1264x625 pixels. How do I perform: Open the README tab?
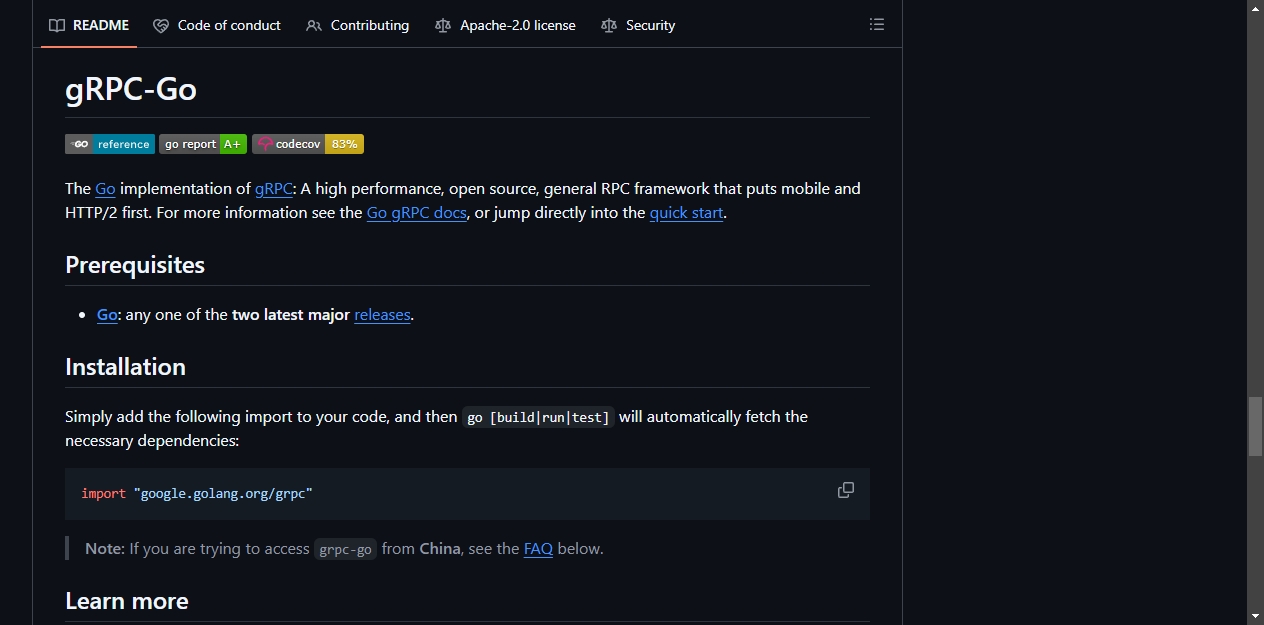coord(89,25)
